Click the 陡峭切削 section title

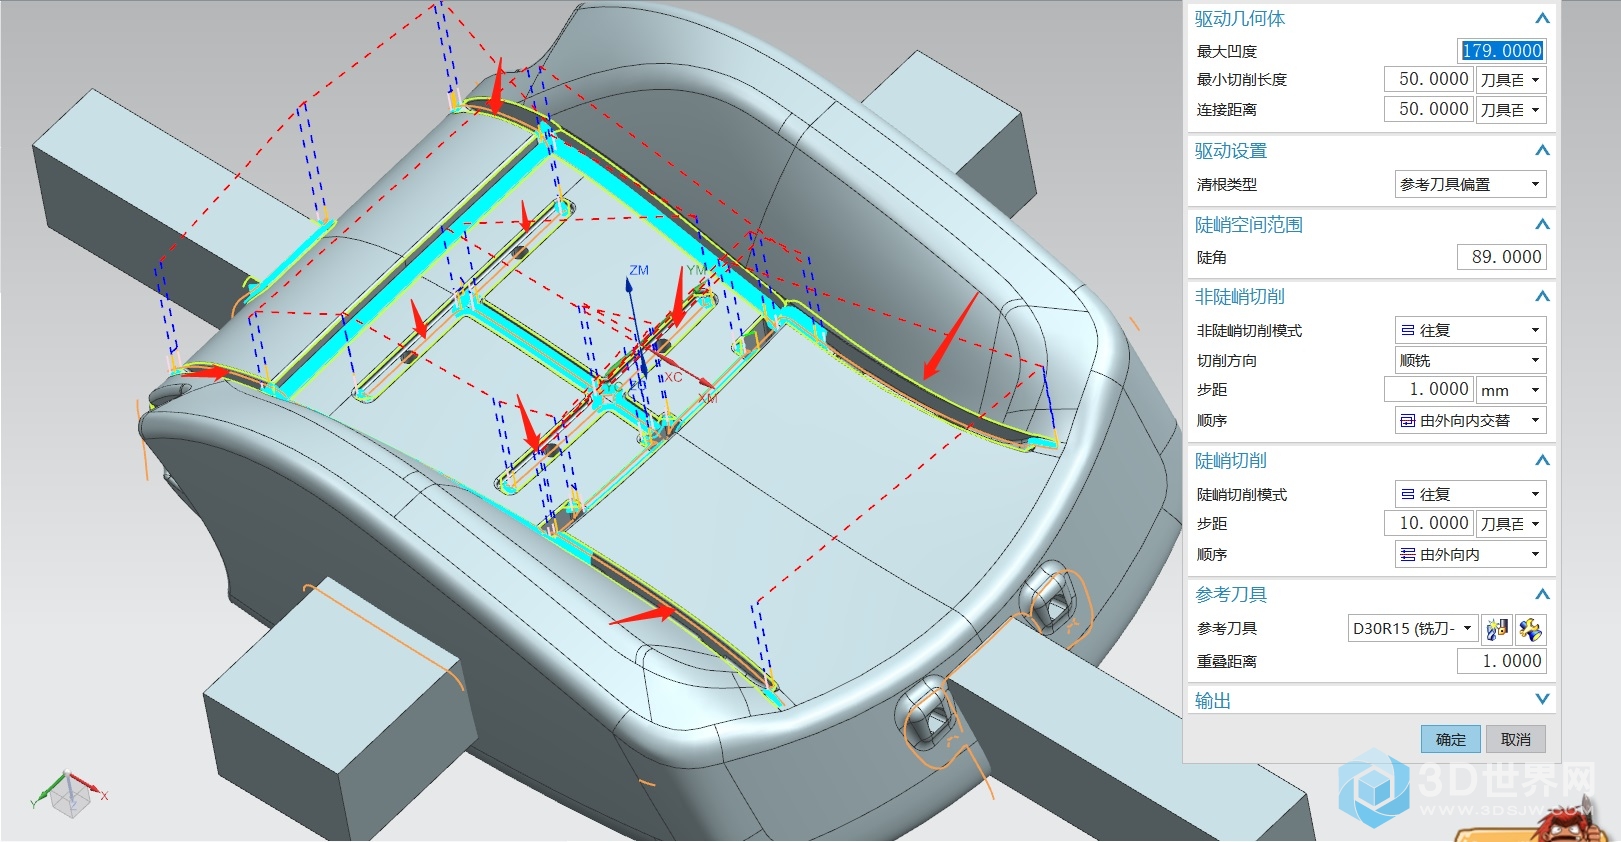pyautogui.click(x=1231, y=461)
